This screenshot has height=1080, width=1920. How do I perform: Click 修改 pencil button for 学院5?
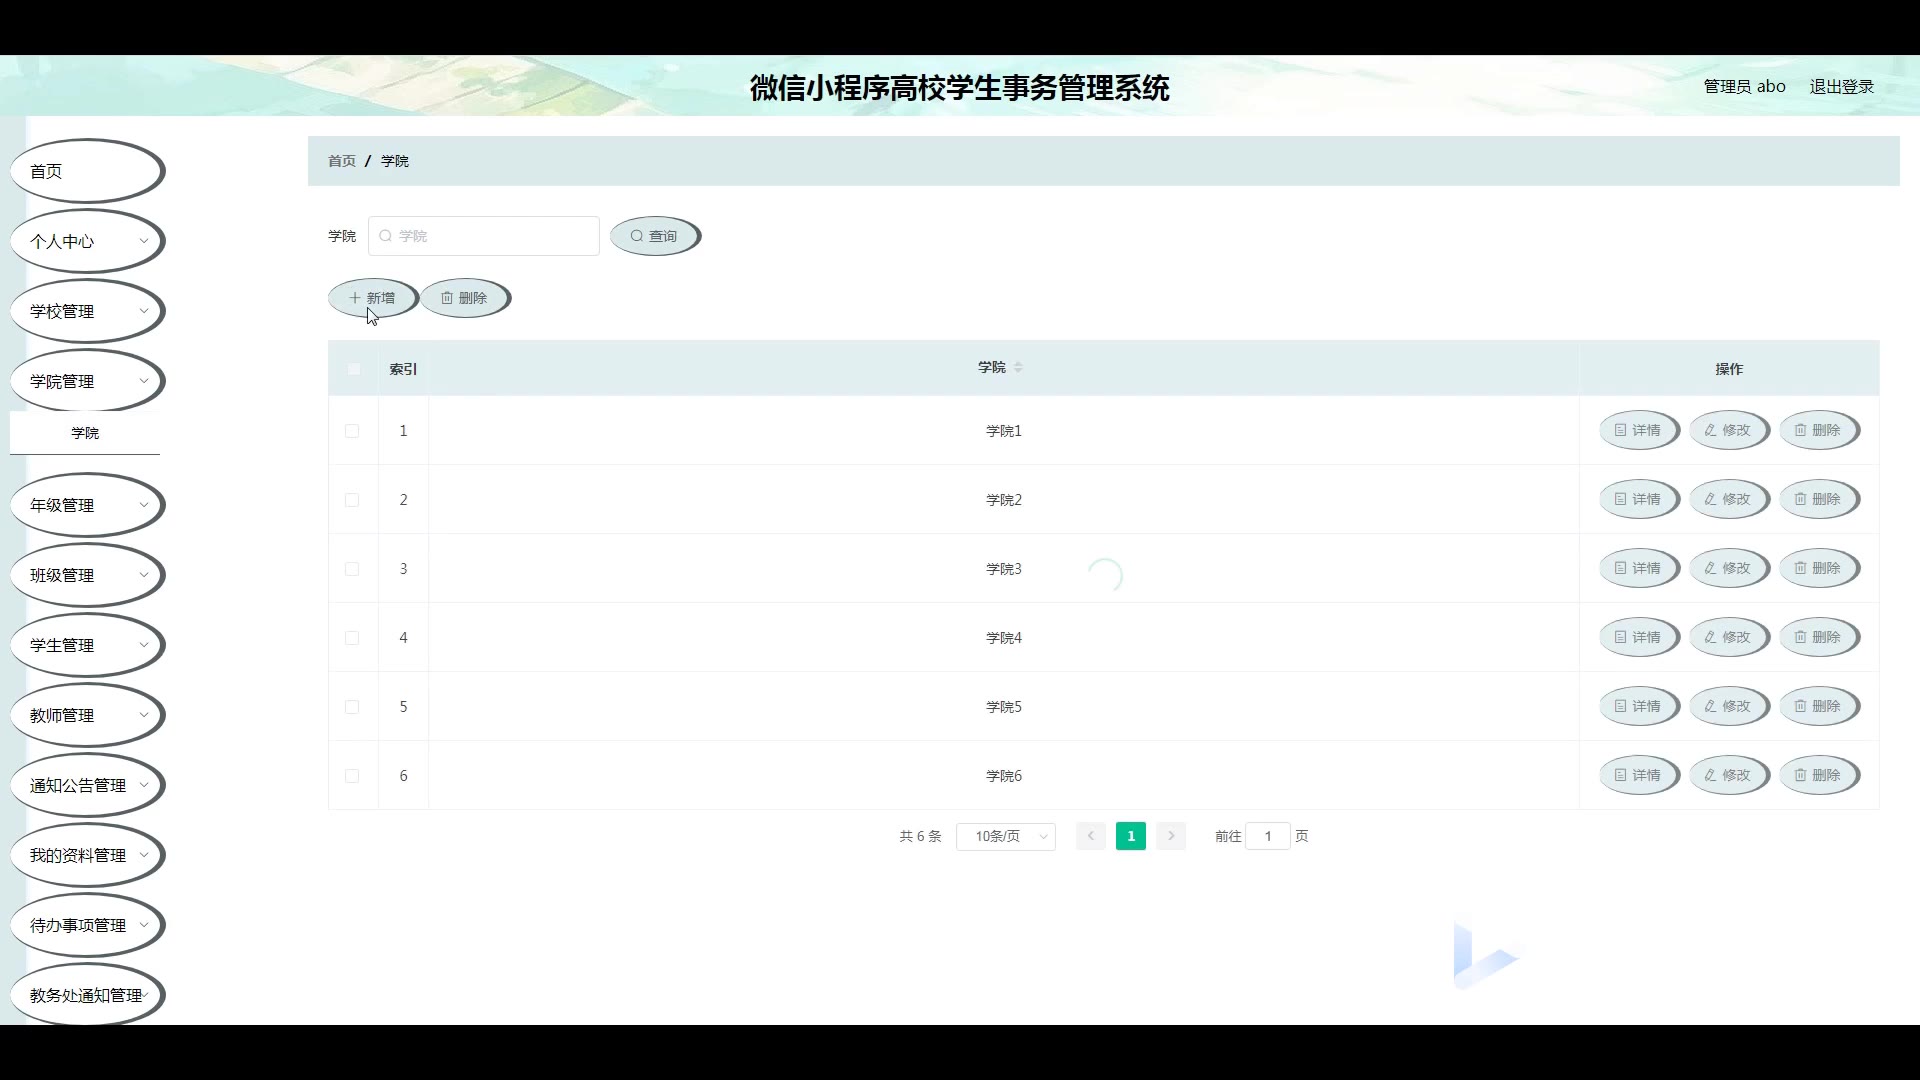pyautogui.click(x=1728, y=706)
